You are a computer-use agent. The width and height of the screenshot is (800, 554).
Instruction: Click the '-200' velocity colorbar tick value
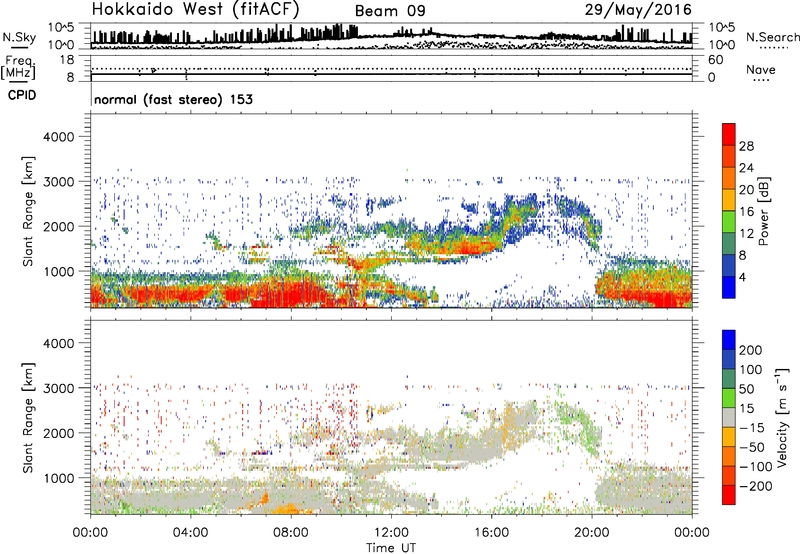point(756,486)
